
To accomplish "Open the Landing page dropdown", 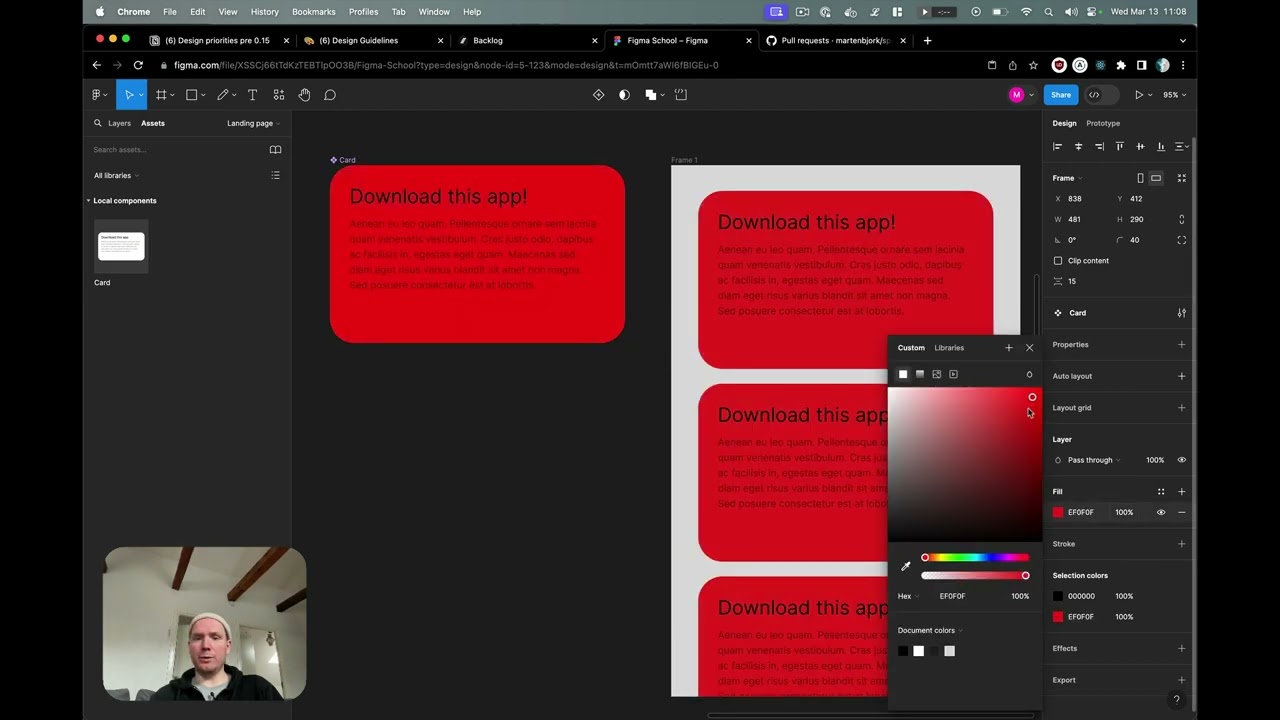I will click(x=253, y=123).
